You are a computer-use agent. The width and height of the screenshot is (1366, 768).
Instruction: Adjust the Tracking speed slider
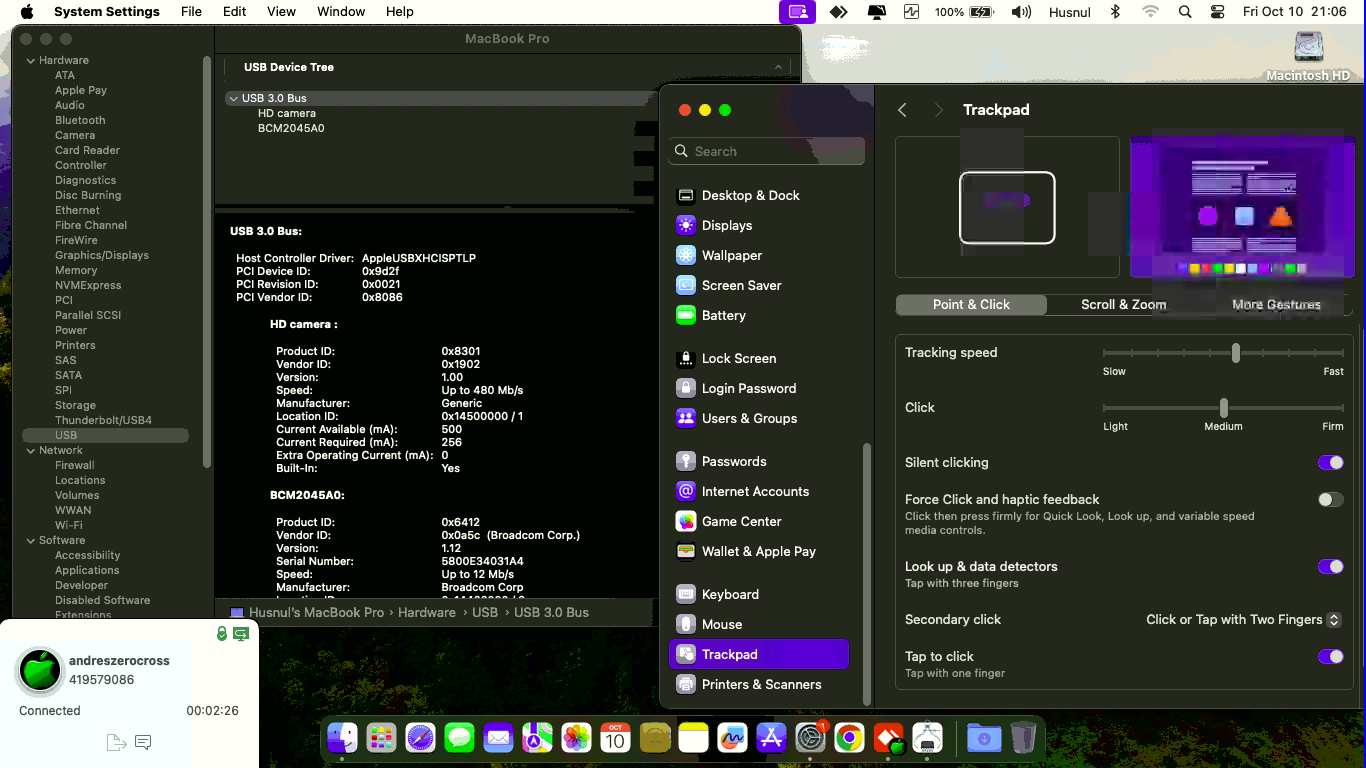(x=1236, y=353)
